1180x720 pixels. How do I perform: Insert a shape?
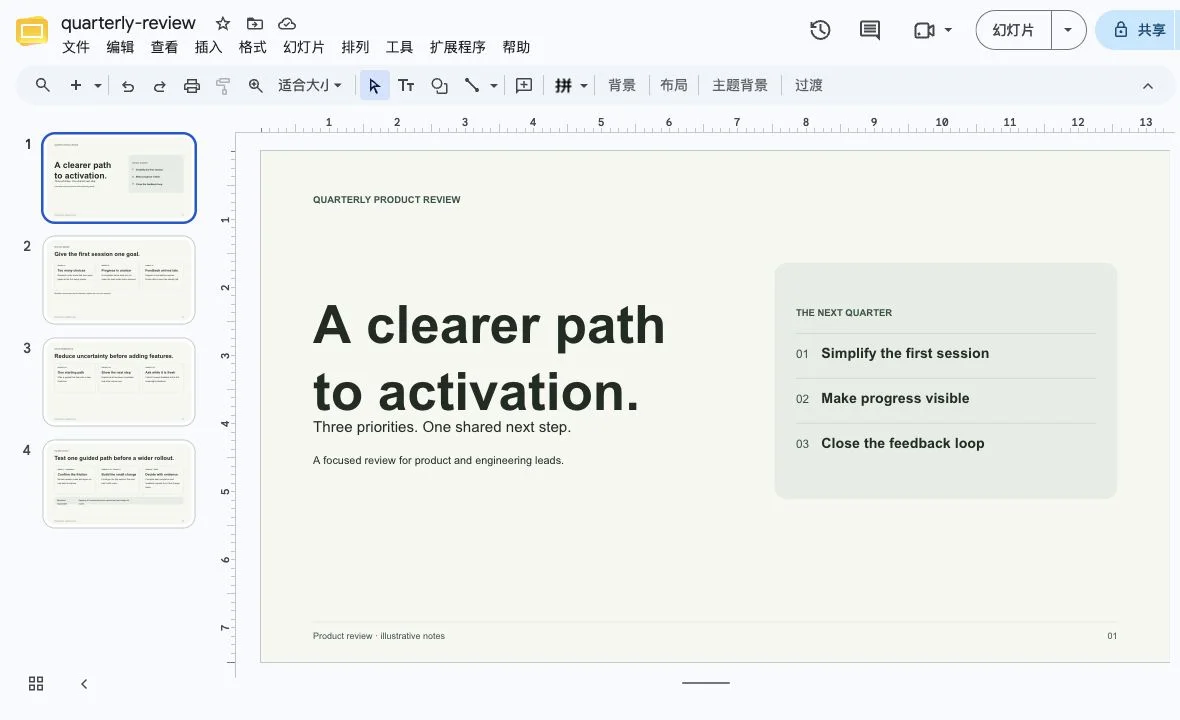pyautogui.click(x=439, y=86)
